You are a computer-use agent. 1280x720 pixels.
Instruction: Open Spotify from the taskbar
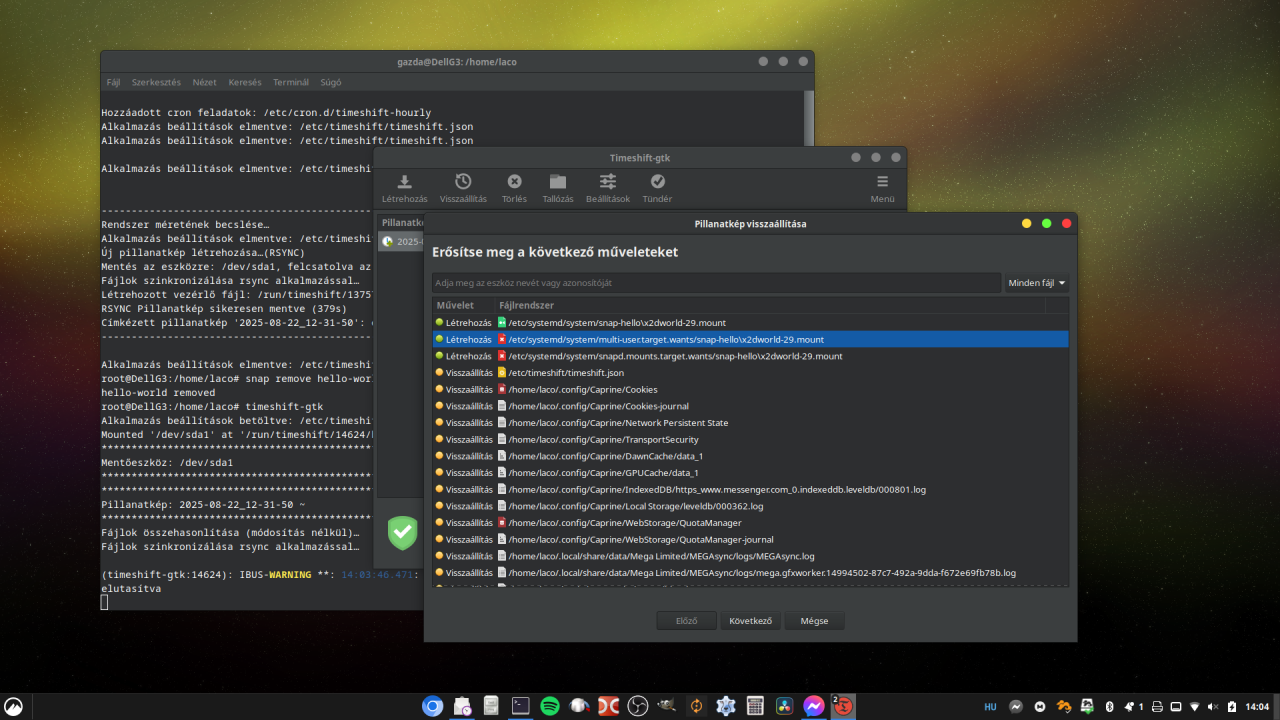[x=549, y=706]
